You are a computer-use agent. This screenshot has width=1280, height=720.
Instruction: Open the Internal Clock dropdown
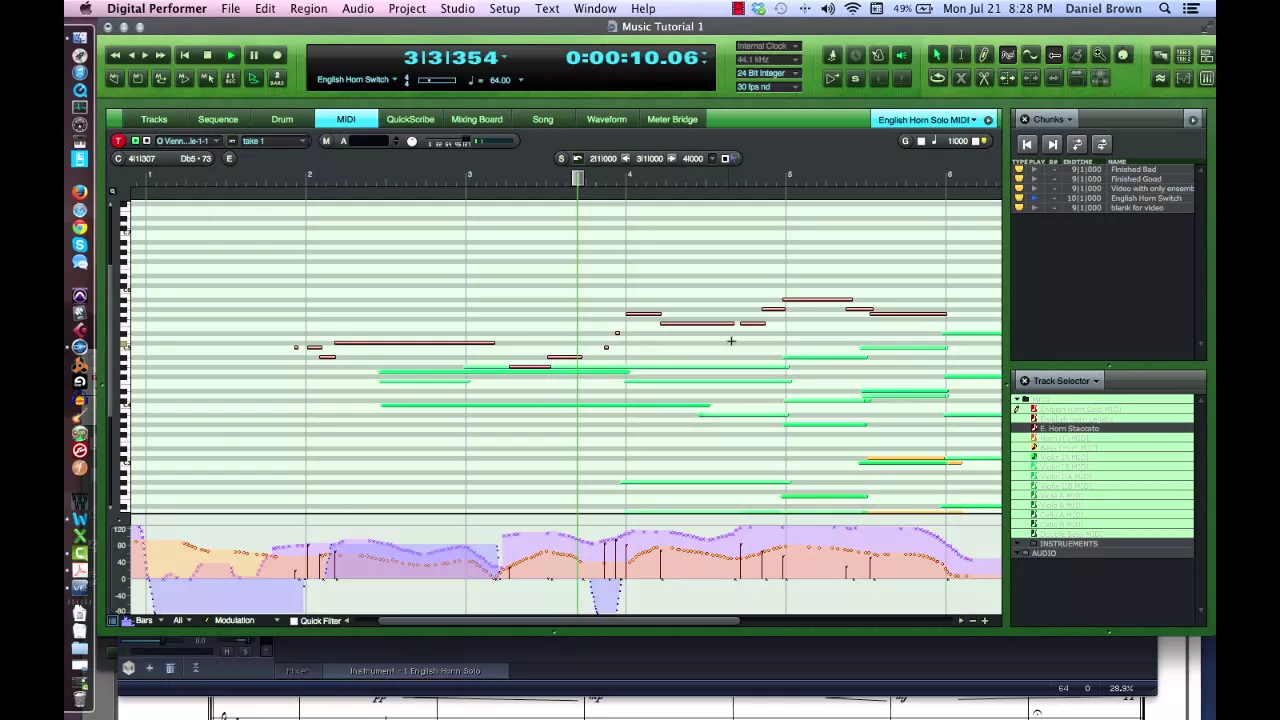click(768, 46)
